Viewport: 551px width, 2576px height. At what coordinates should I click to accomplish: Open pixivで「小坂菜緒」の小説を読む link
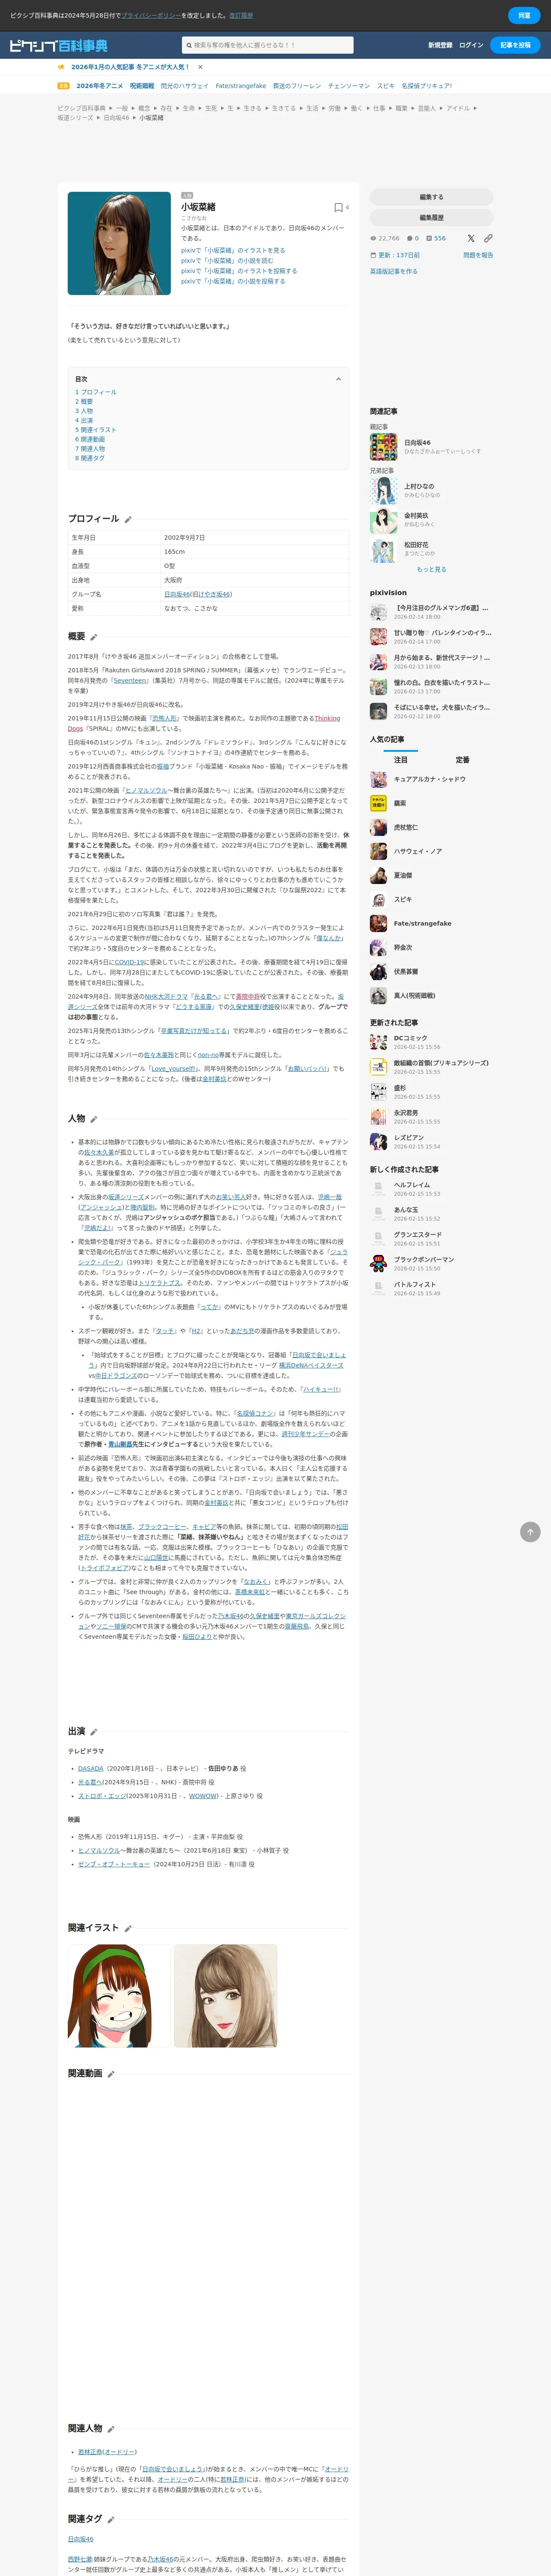pyautogui.click(x=227, y=261)
